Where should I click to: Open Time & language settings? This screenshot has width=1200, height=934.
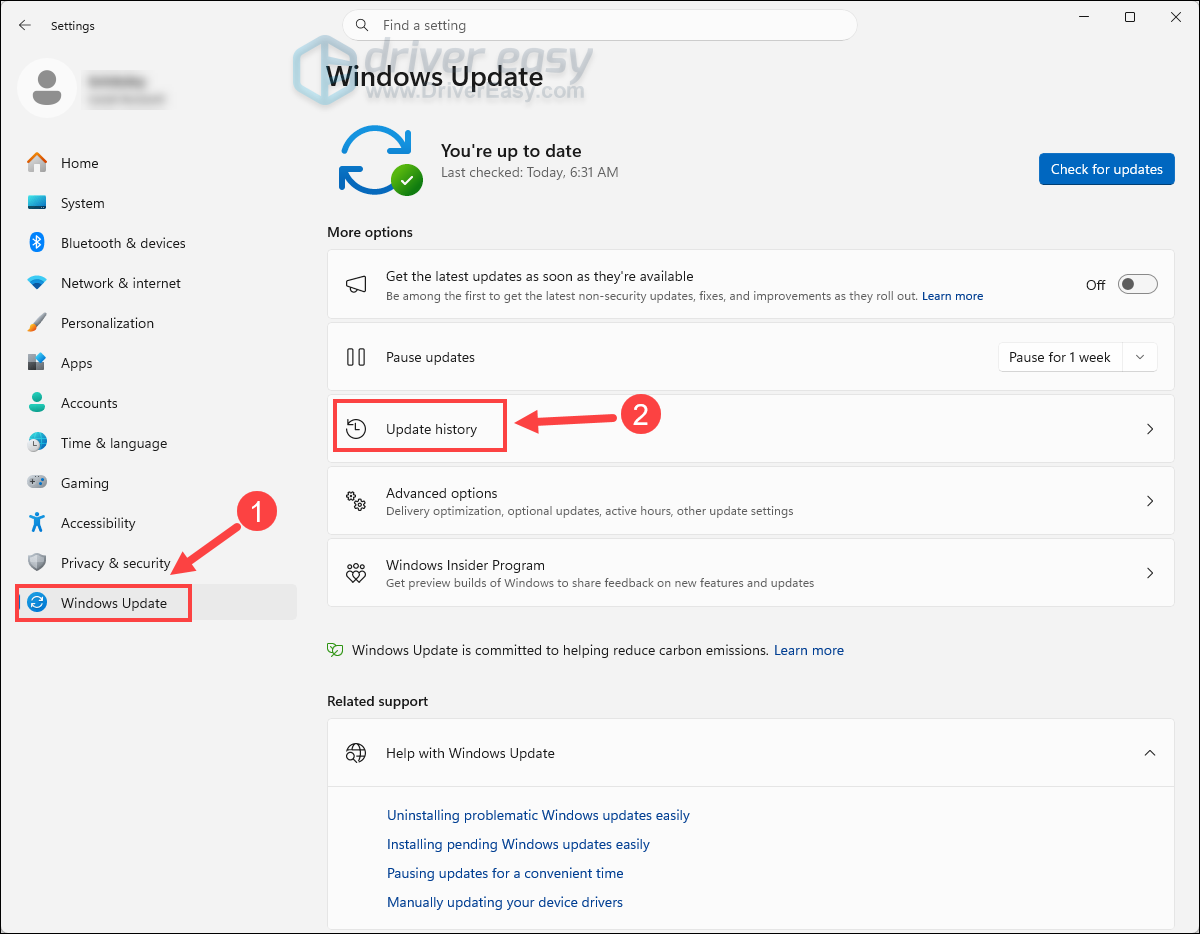(x=157, y=443)
